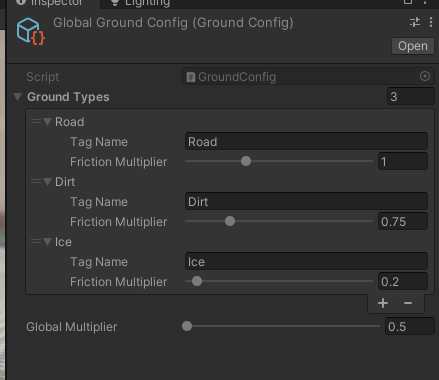
Task: Grab the Dirt element reorder handle
Action: click(x=36, y=181)
